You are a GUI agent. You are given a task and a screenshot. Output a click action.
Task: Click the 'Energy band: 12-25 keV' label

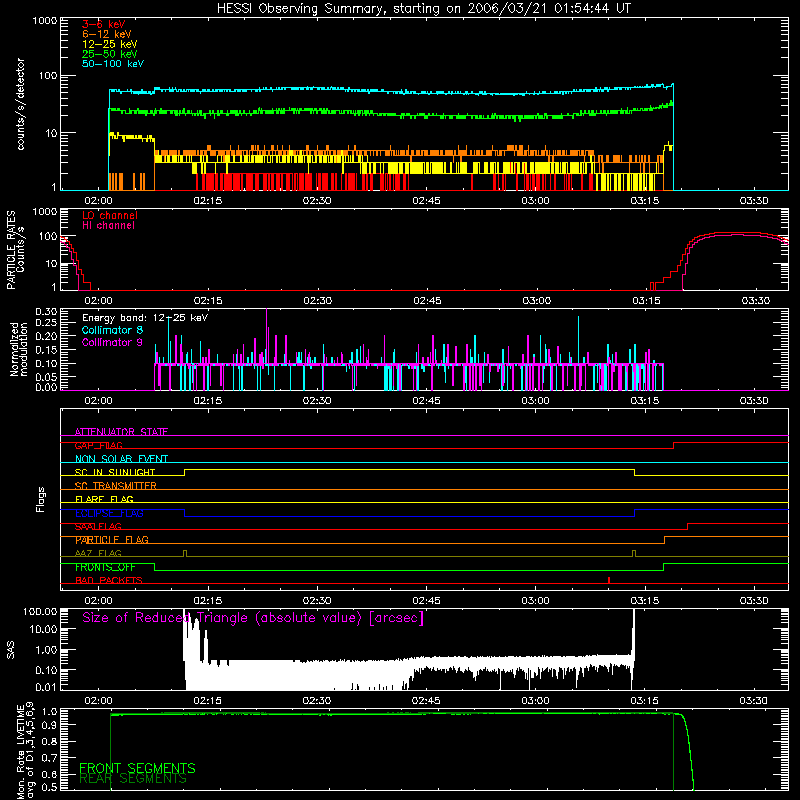[x=145, y=318]
